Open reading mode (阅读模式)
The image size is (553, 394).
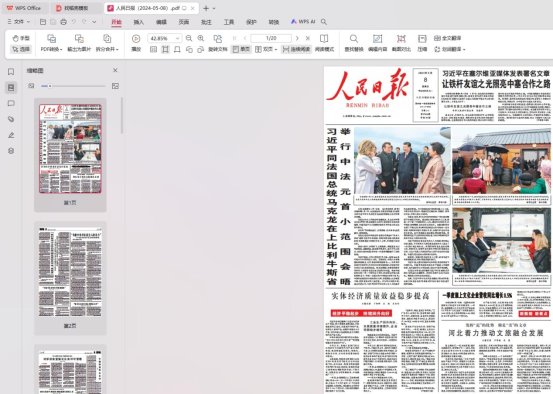324,43
